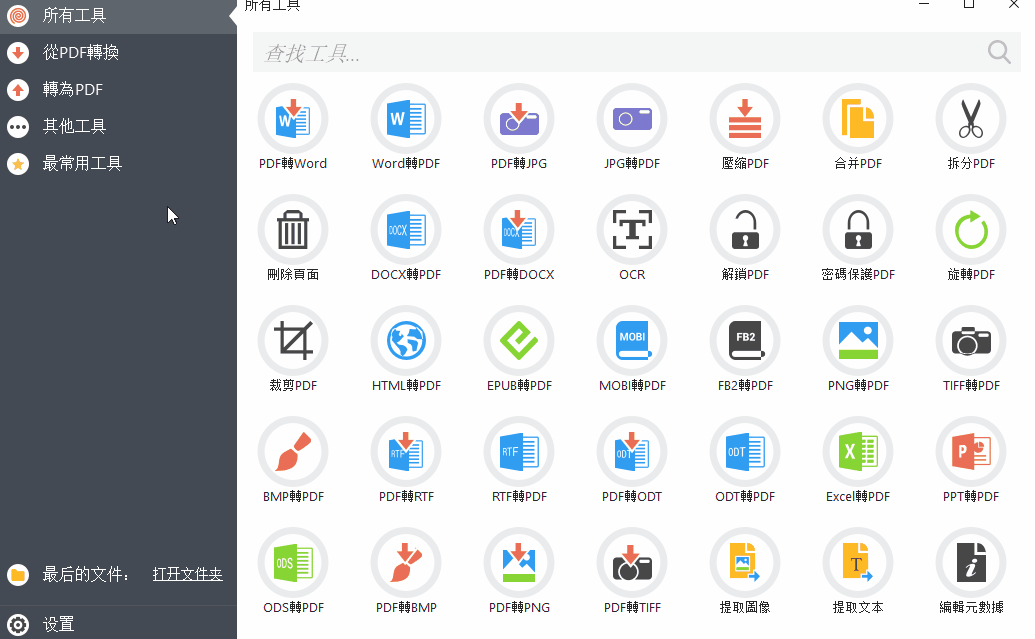Viewport: 1035px width, 639px height.
Task: Choose the 裁剪PDF crop tool
Action: point(293,342)
